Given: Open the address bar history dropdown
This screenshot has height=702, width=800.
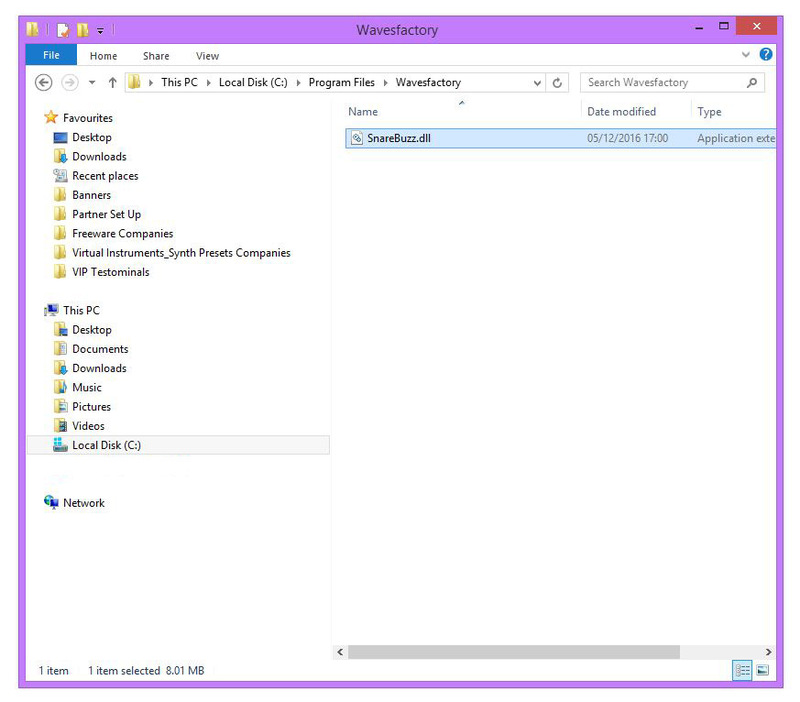Looking at the screenshot, I should click(x=537, y=83).
